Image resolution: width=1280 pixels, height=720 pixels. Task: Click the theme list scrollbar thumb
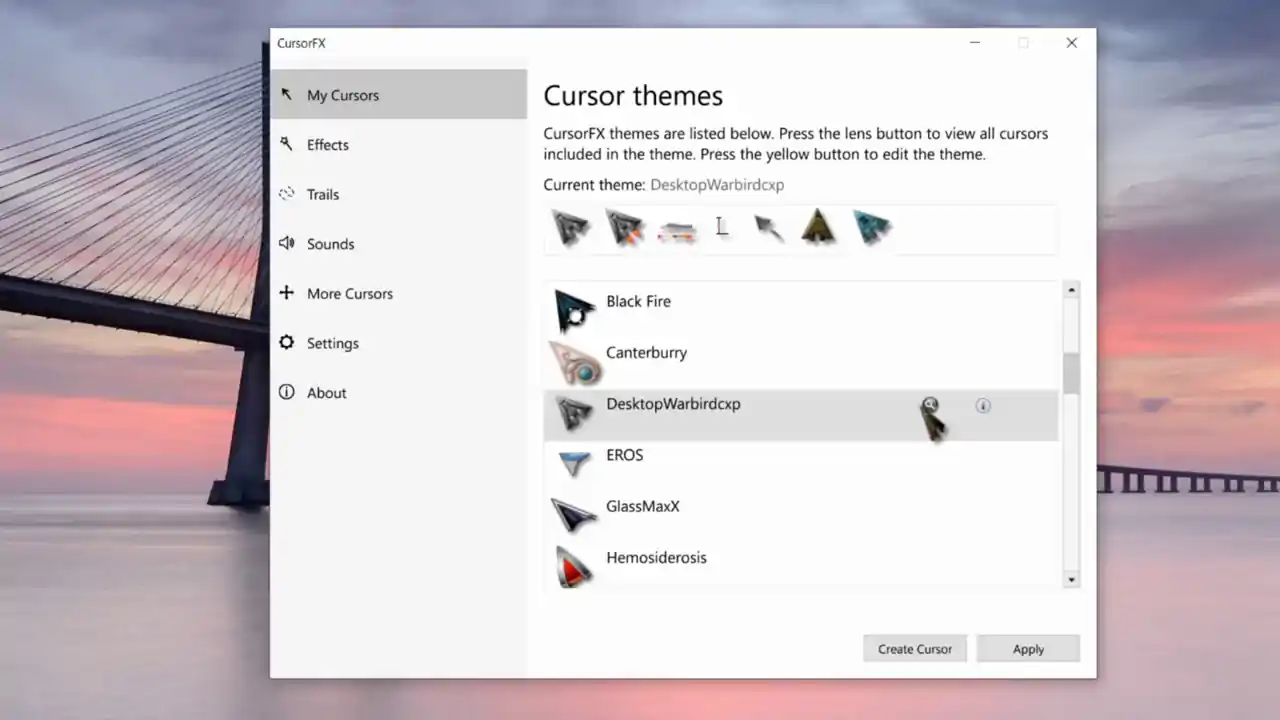pyautogui.click(x=1072, y=373)
